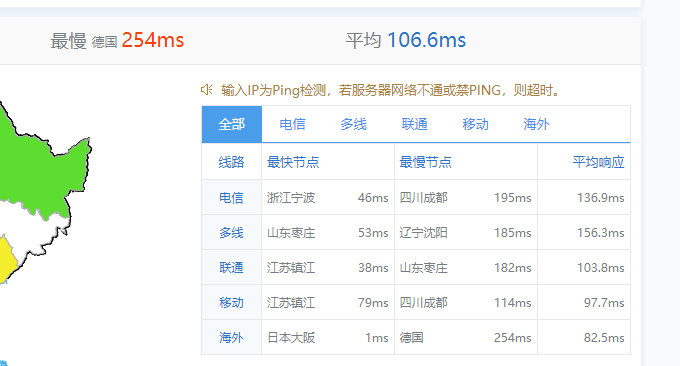Click 浙江宁波 fastest node cell
Image resolution: width=680 pixels, height=366 pixels.
pos(291,198)
